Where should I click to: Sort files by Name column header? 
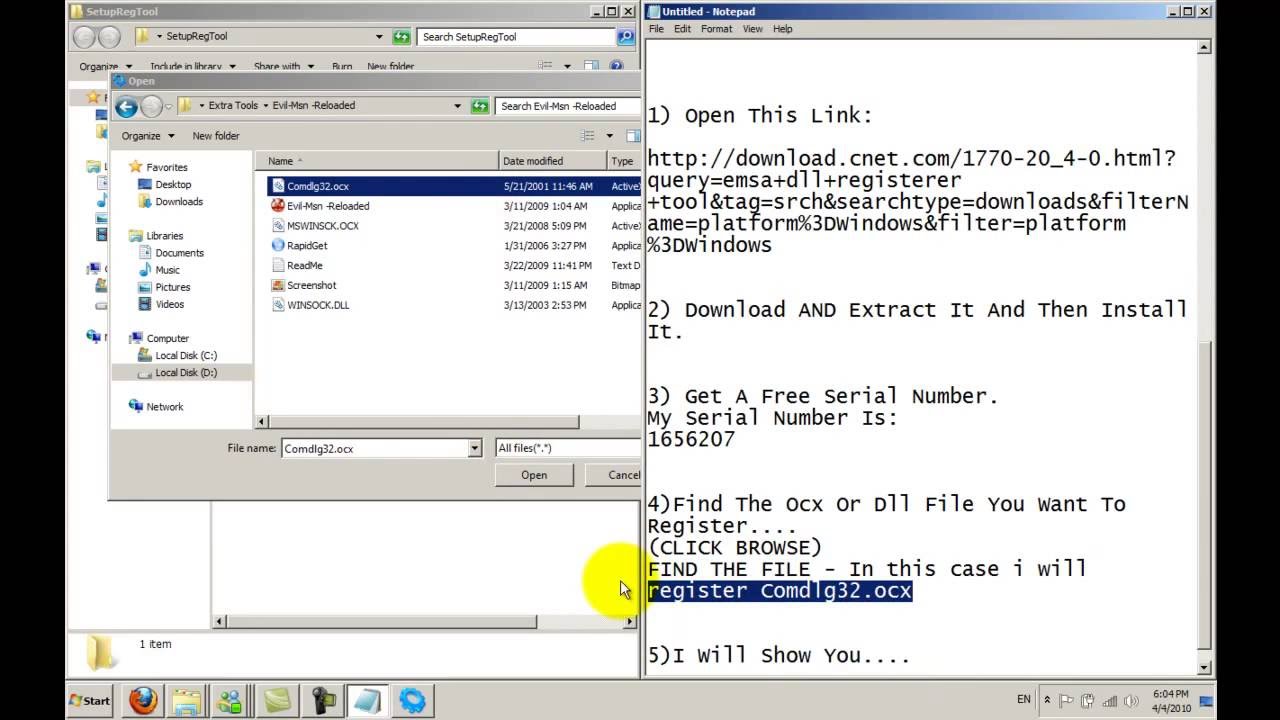coord(378,161)
